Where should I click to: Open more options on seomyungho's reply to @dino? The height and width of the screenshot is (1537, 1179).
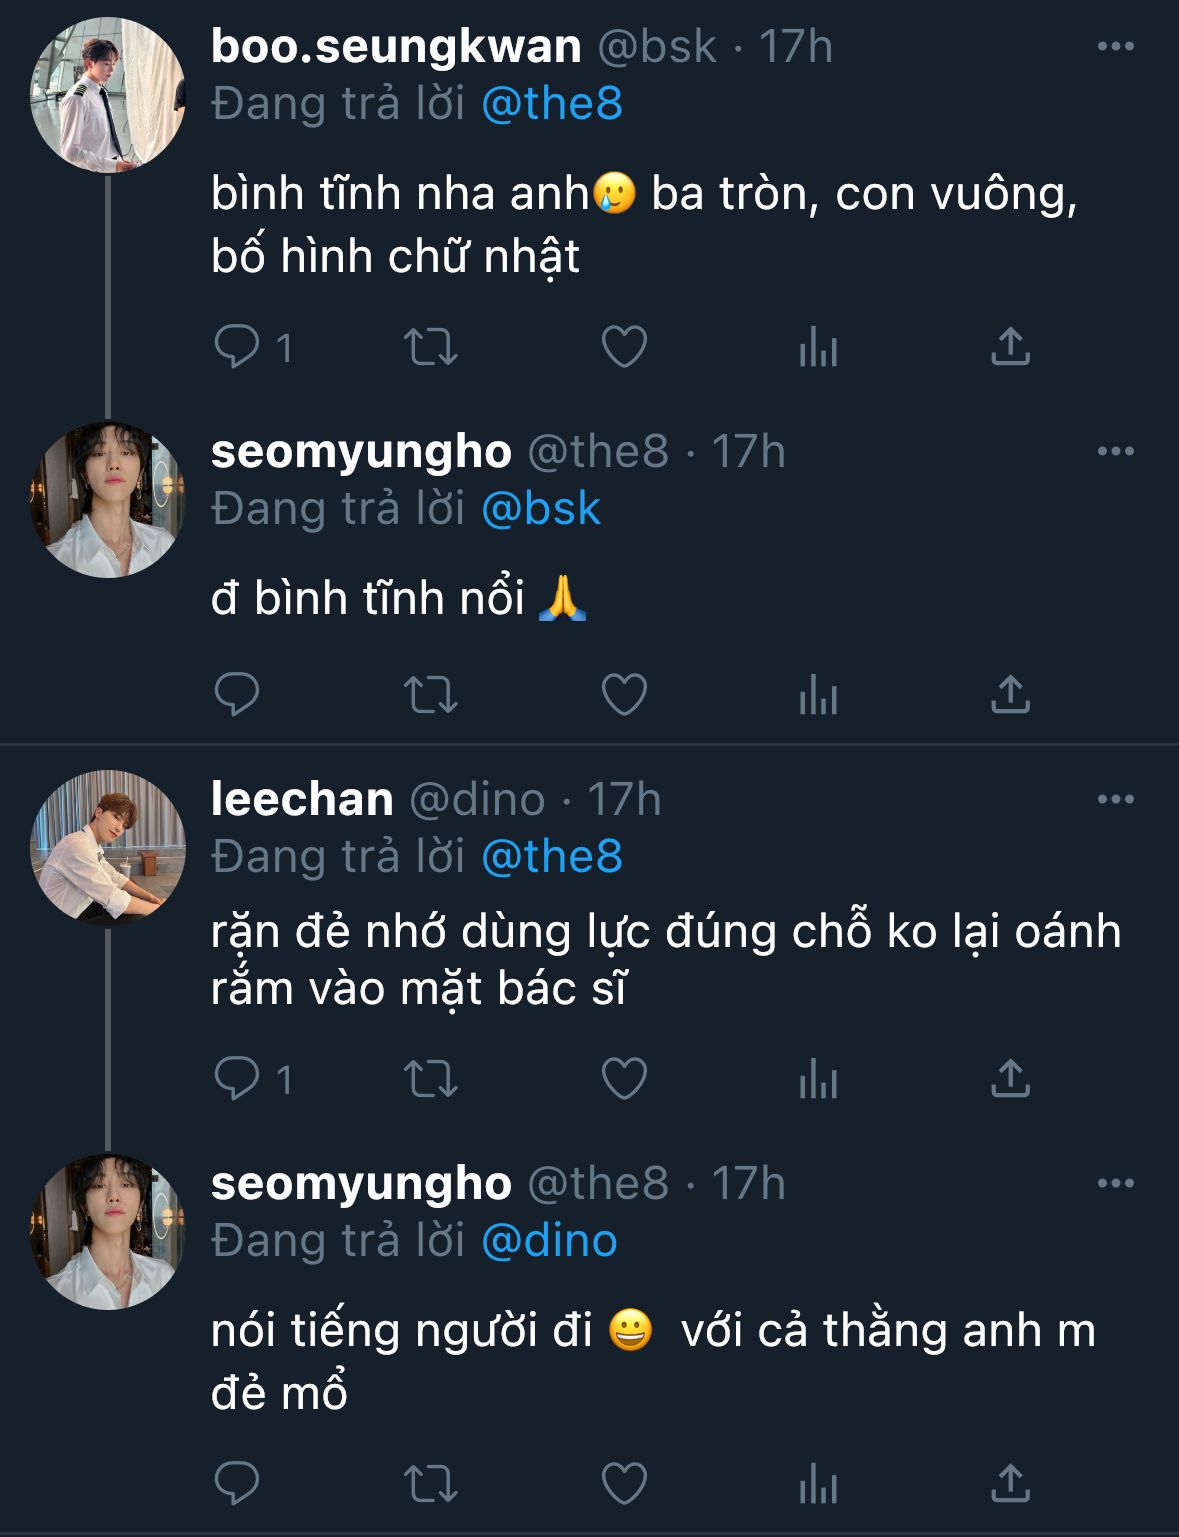tap(1115, 1183)
